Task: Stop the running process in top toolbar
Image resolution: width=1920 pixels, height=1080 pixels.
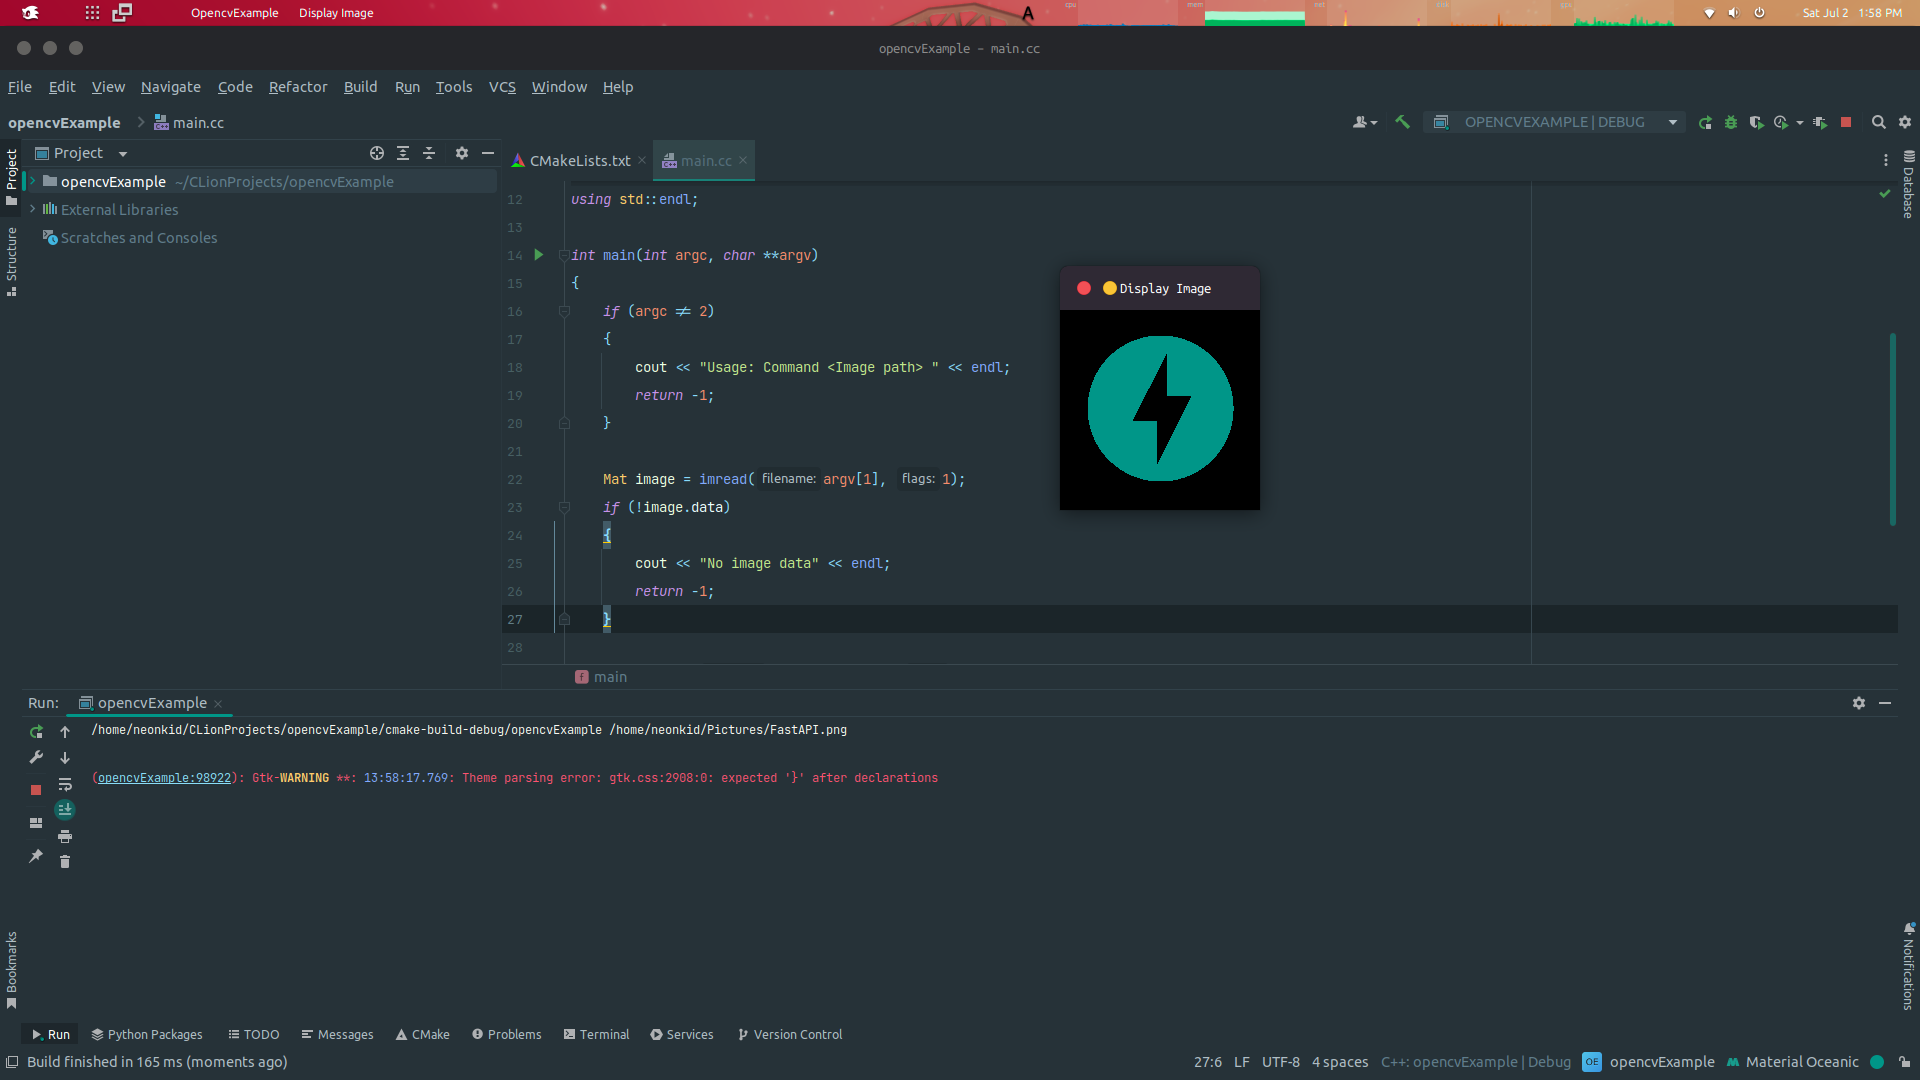Action: pyautogui.click(x=1846, y=122)
